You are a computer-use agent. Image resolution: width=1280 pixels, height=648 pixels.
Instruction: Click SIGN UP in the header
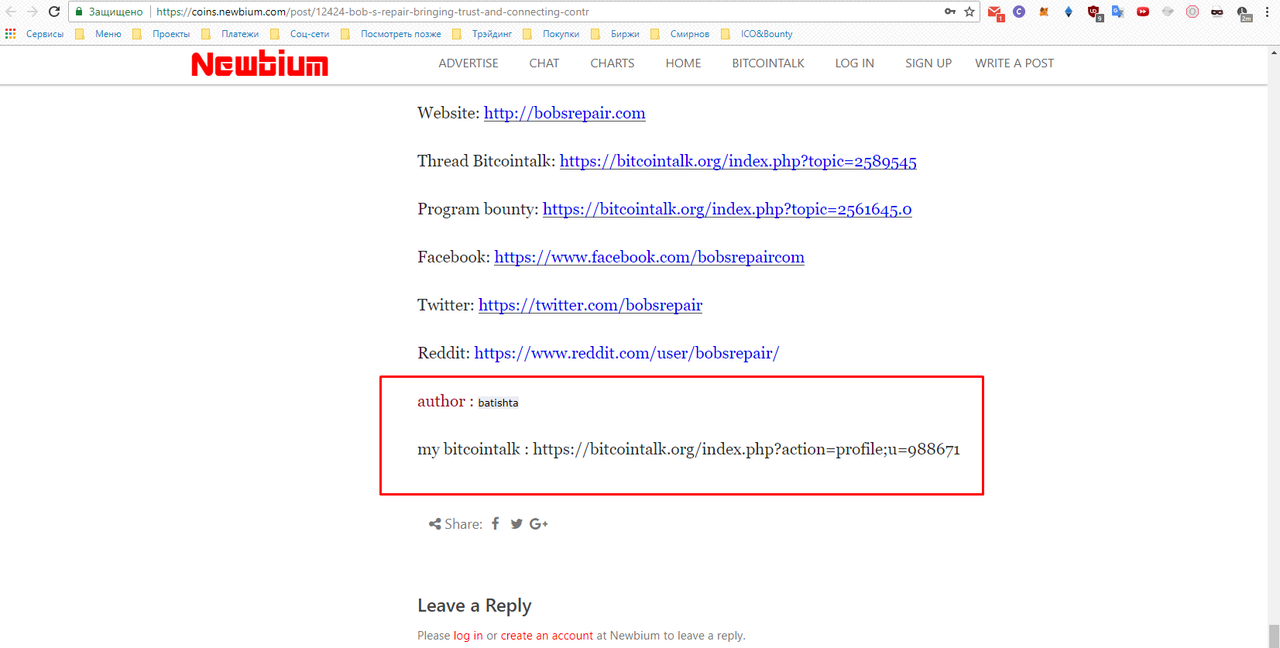point(928,63)
